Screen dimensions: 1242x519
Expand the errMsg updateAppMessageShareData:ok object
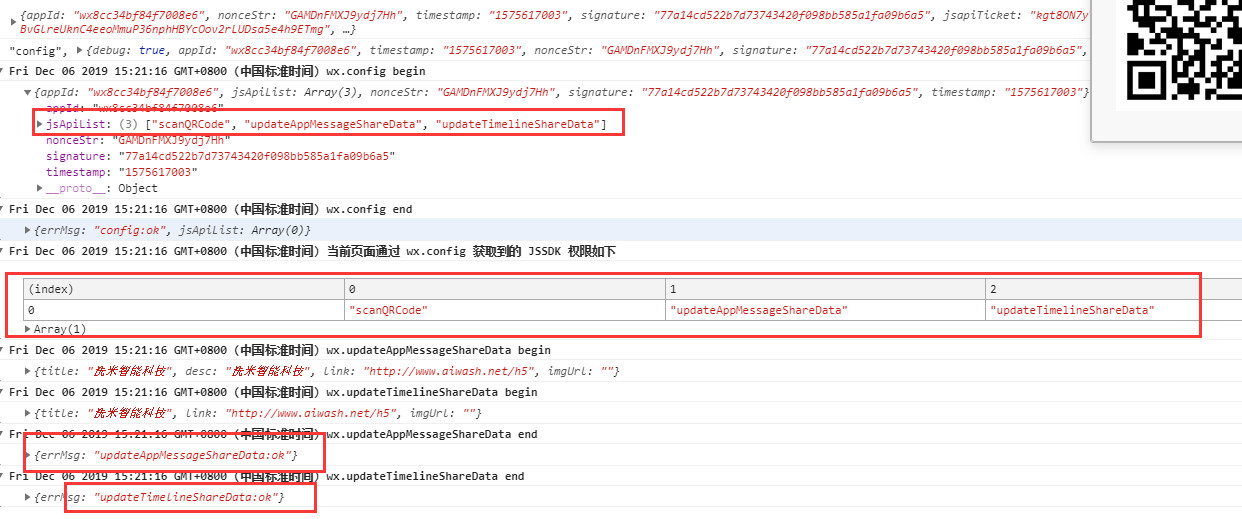pyautogui.click(x=28, y=455)
